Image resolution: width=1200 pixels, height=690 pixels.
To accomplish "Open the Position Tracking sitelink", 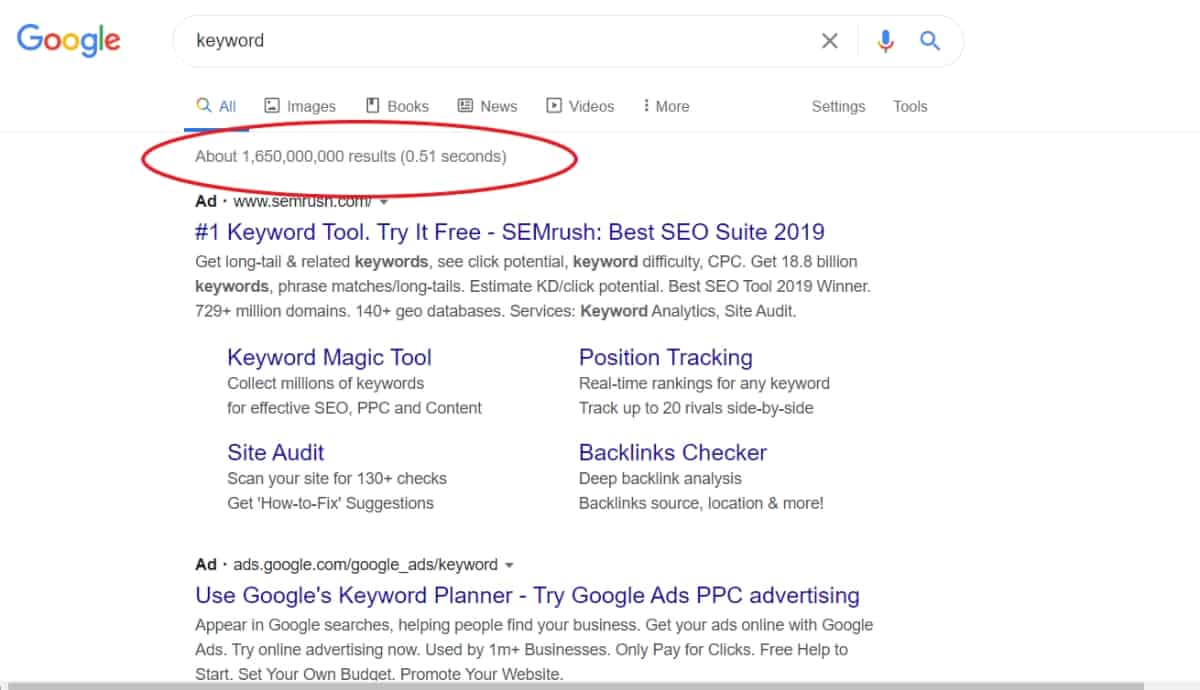I will pyautogui.click(x=666, y=357).
